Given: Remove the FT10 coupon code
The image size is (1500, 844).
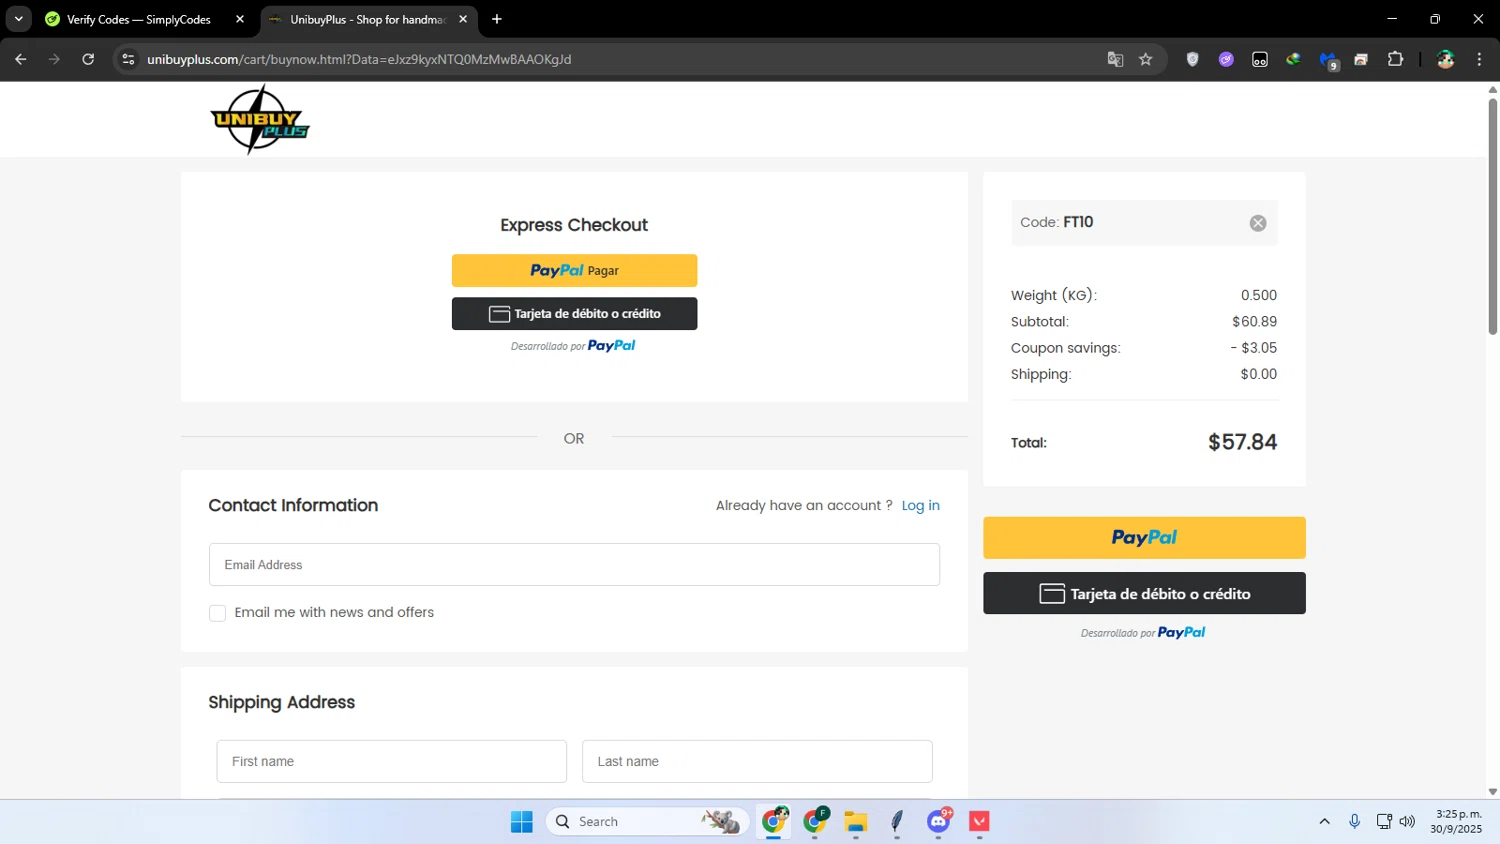Looking at the screenshot, I should coord(1258,223).
